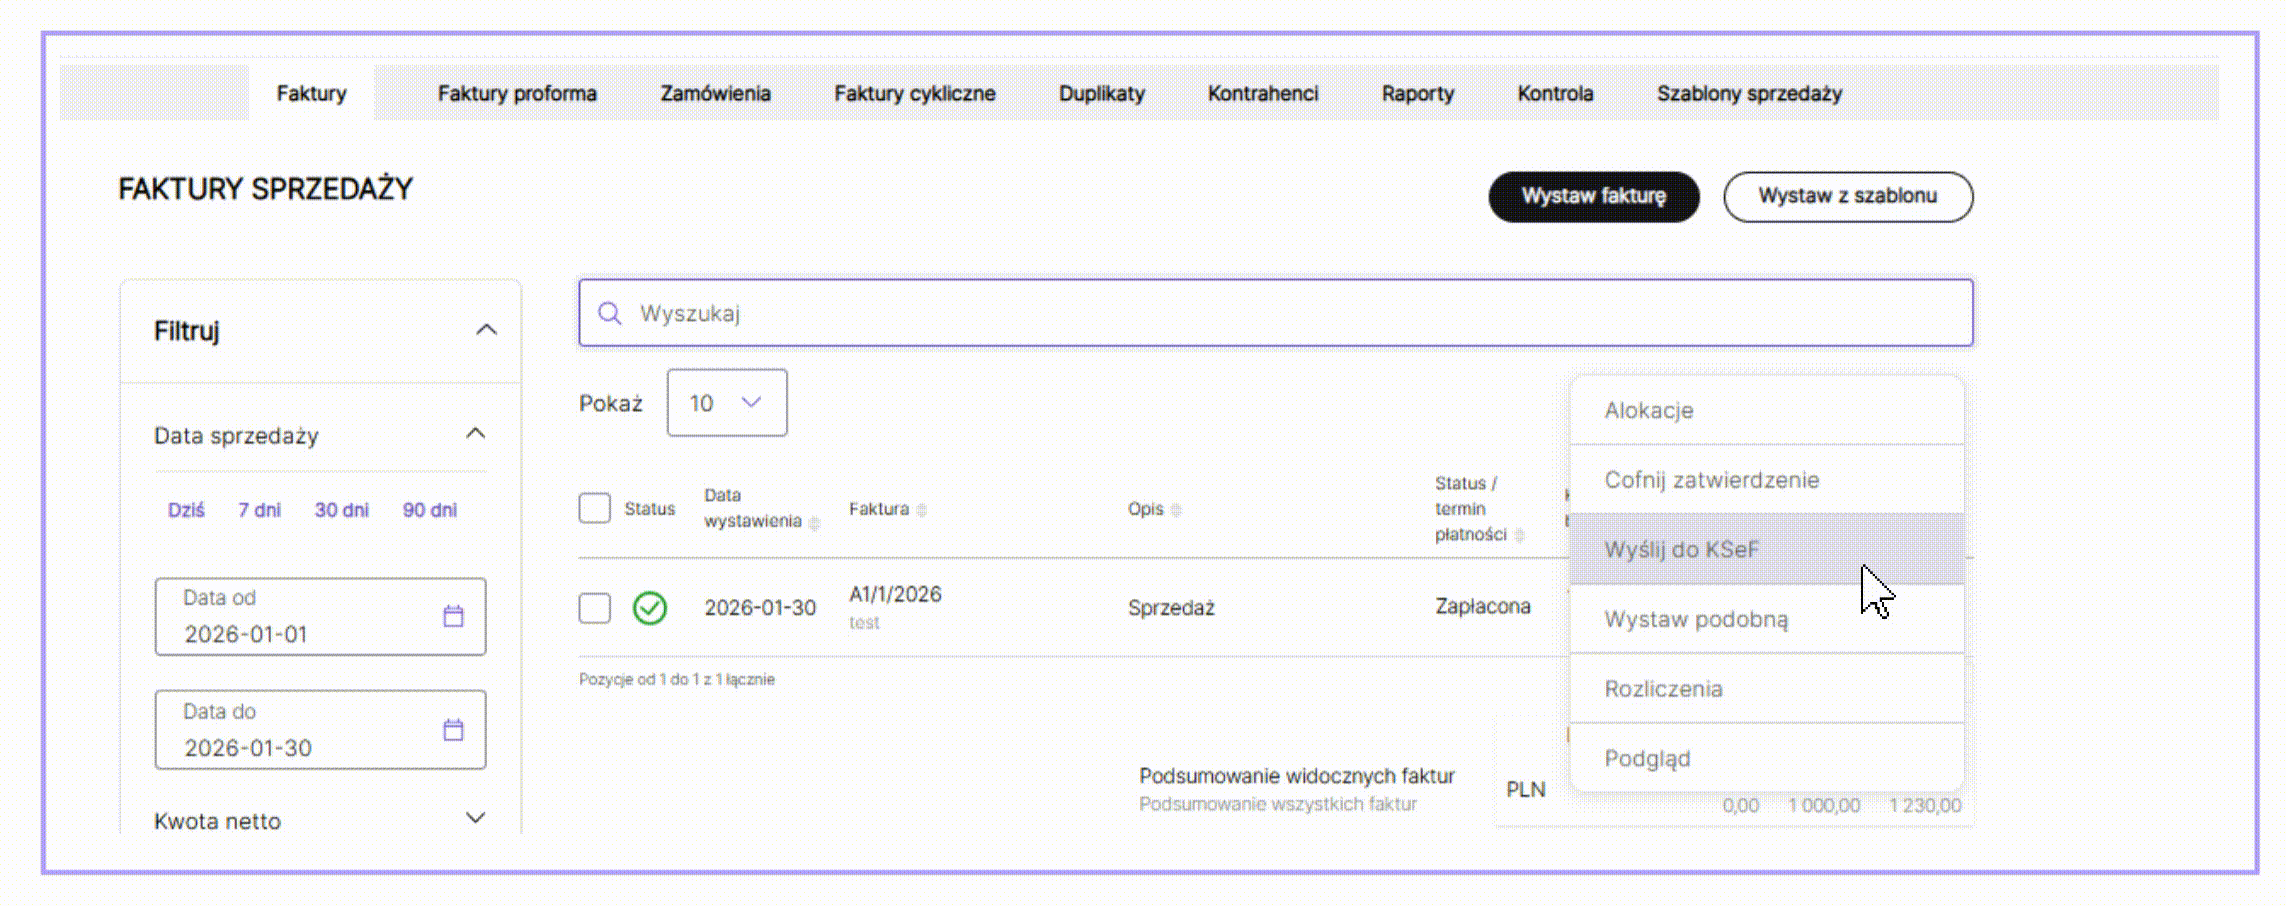The height and width of the screenshot is (906, 2286).
Task: Click green approved status icon for A1/1/2026
Action: tap(650, 608)
